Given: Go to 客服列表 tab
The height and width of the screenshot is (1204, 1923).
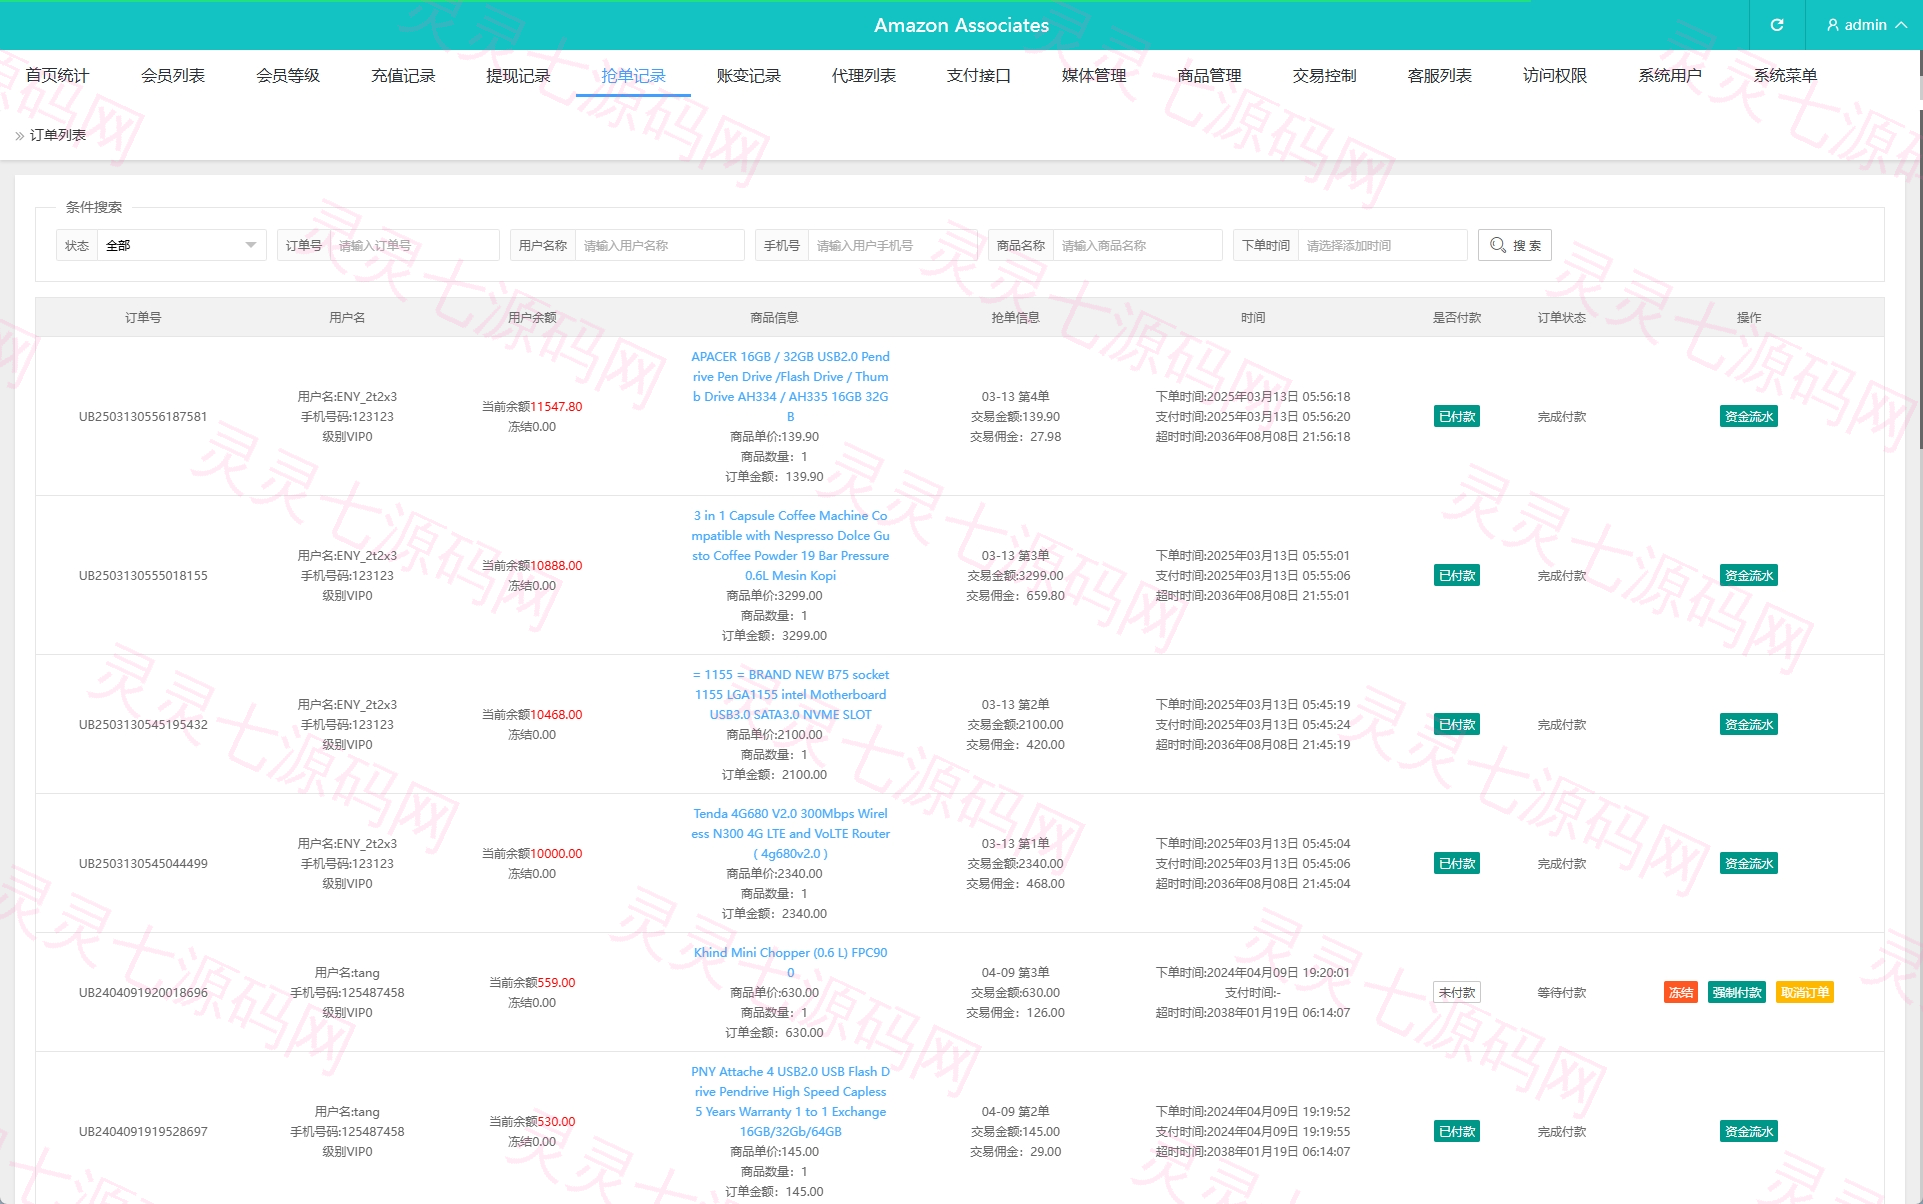Looking at the screenshot, I should coord(1439,75).
